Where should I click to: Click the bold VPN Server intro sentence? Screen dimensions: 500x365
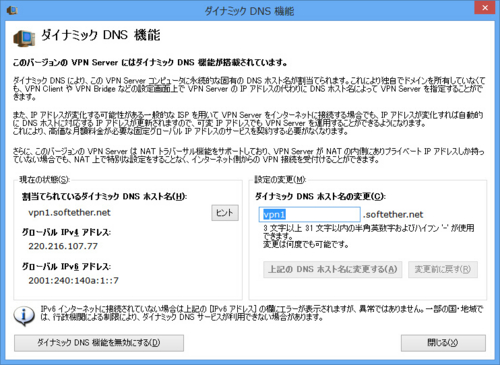(x=150, y=62)
